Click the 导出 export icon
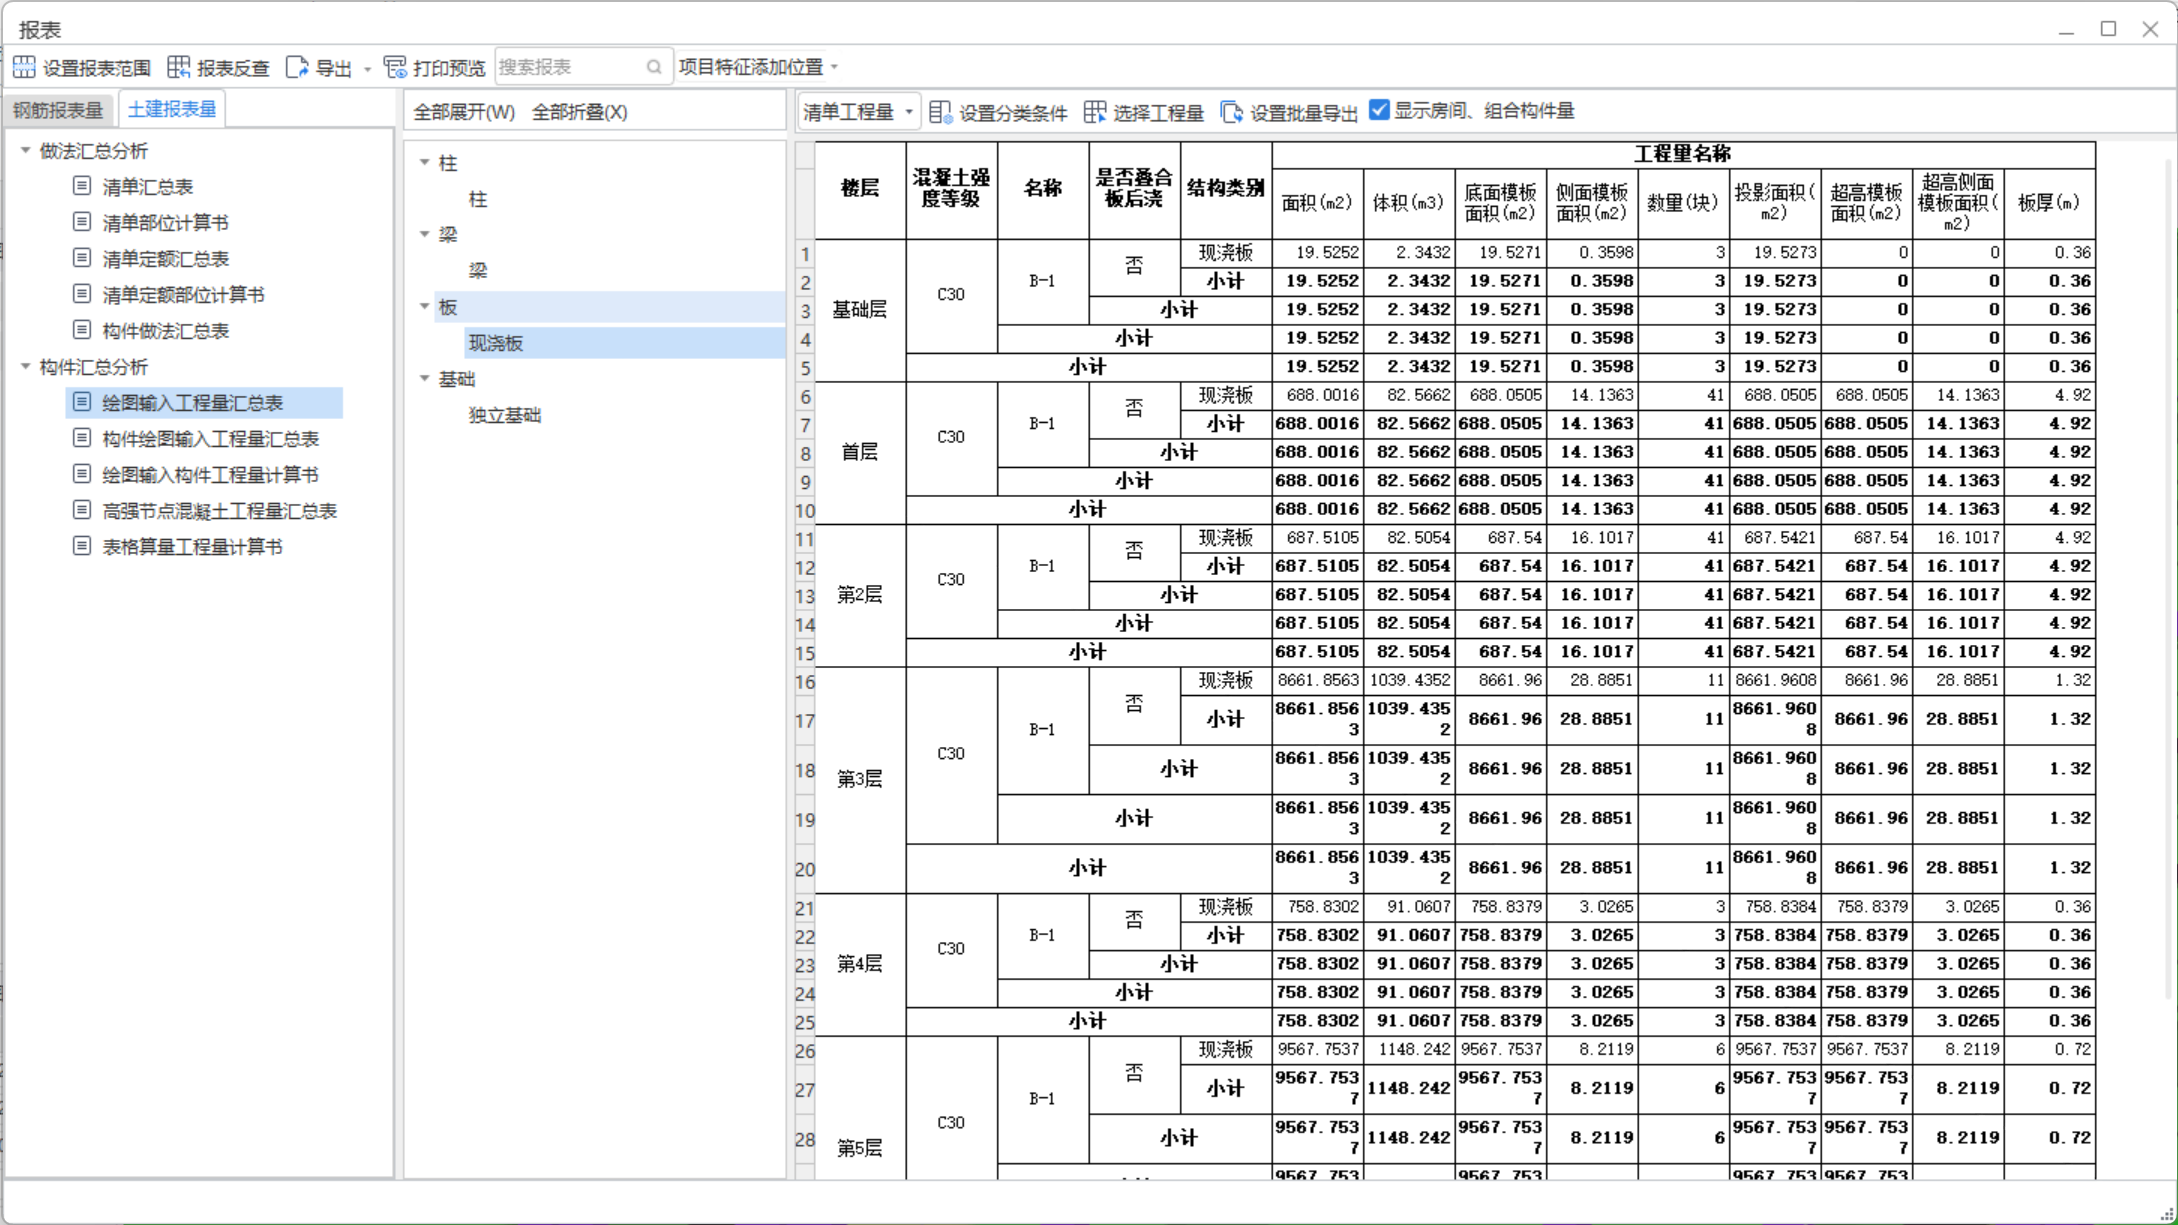 (297, 67)
